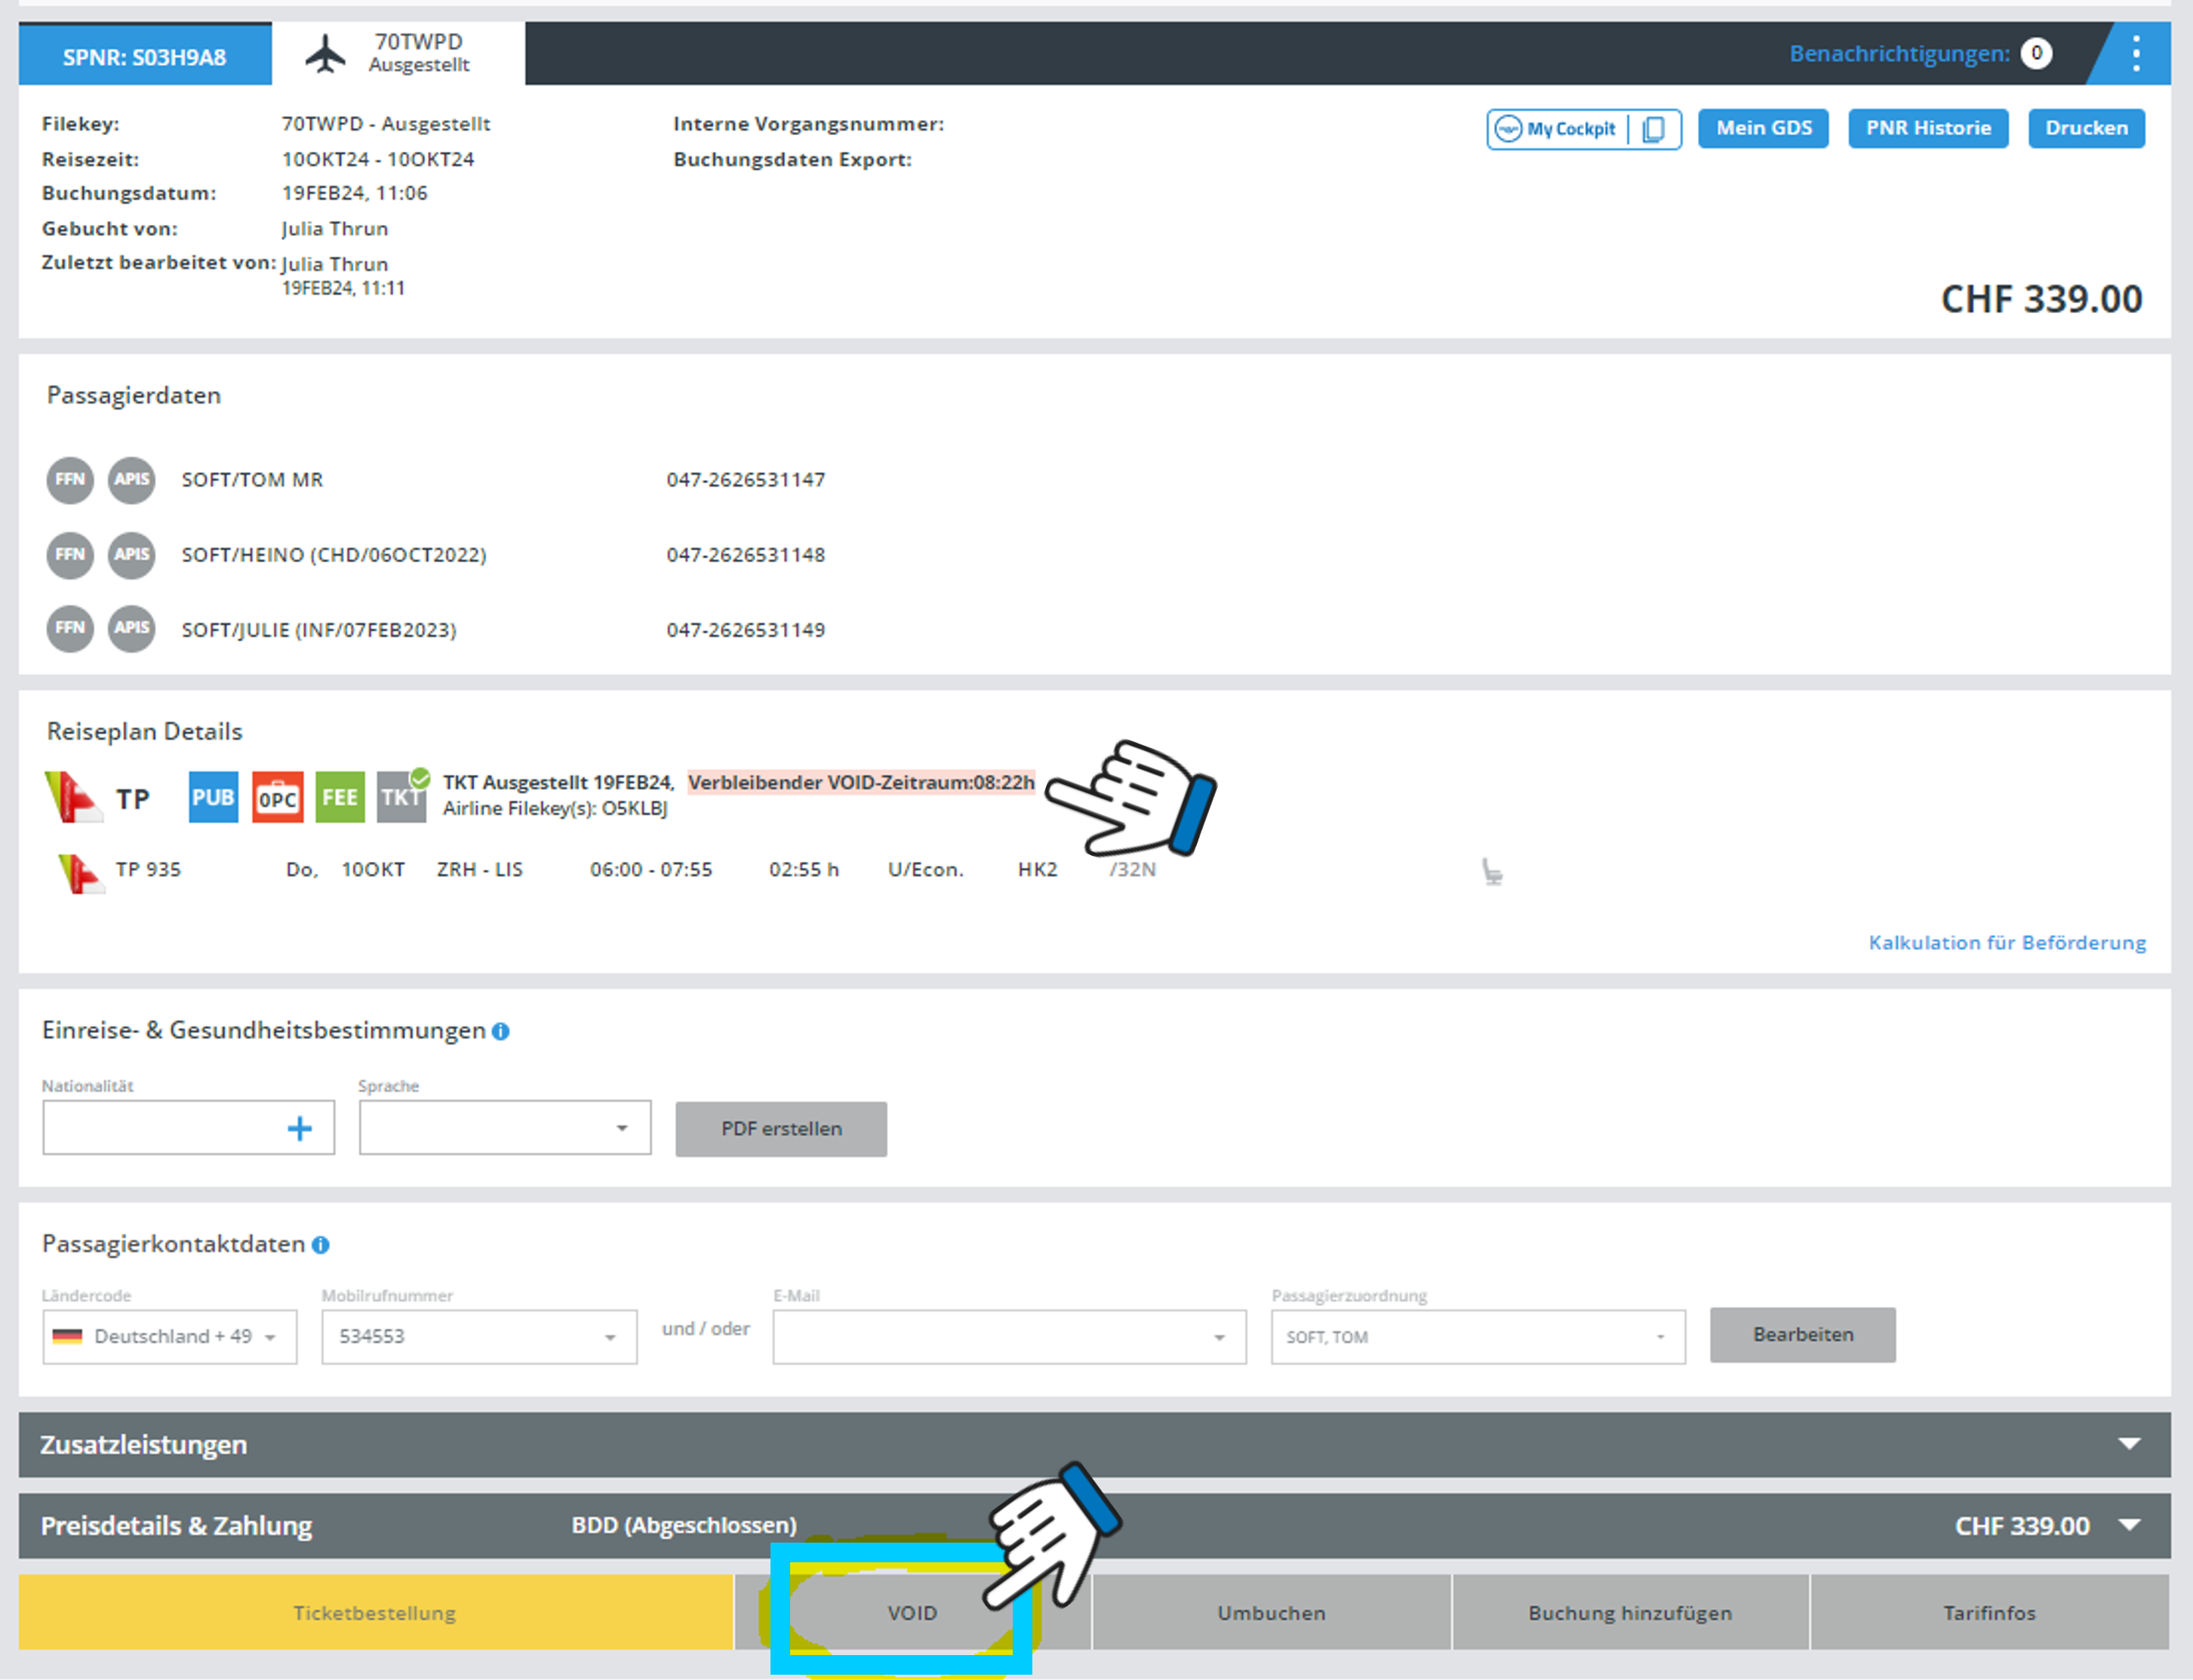Open the Ländercode Deutschland +49 dropdown
2193x1680 pixels.
(x=169, y=1337)
